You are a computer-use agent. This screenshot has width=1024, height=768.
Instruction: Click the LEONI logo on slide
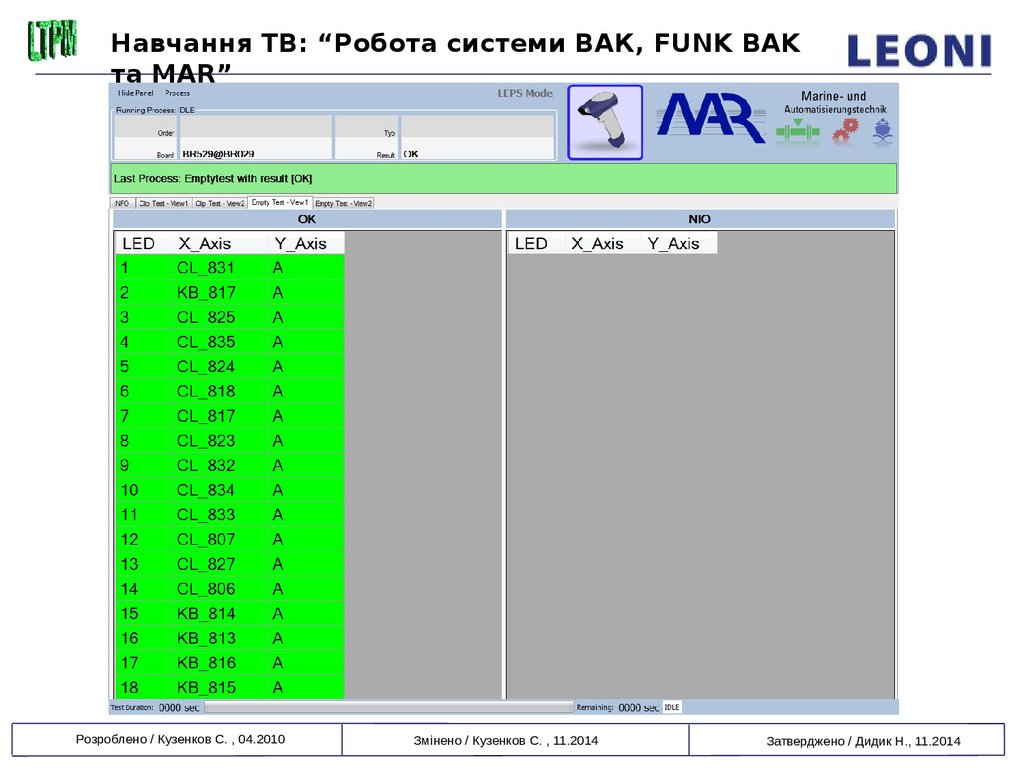919,50
